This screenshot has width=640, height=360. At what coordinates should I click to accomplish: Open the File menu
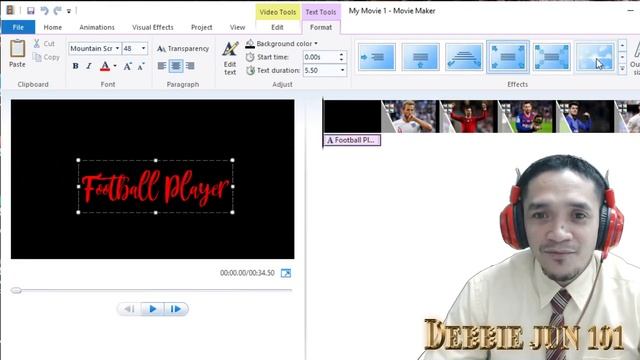click(x=18, y=27)
